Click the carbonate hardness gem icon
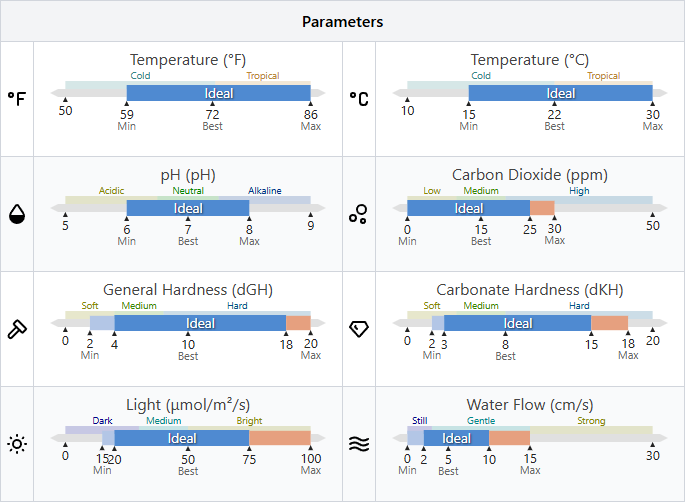 [x=359, y=329]
